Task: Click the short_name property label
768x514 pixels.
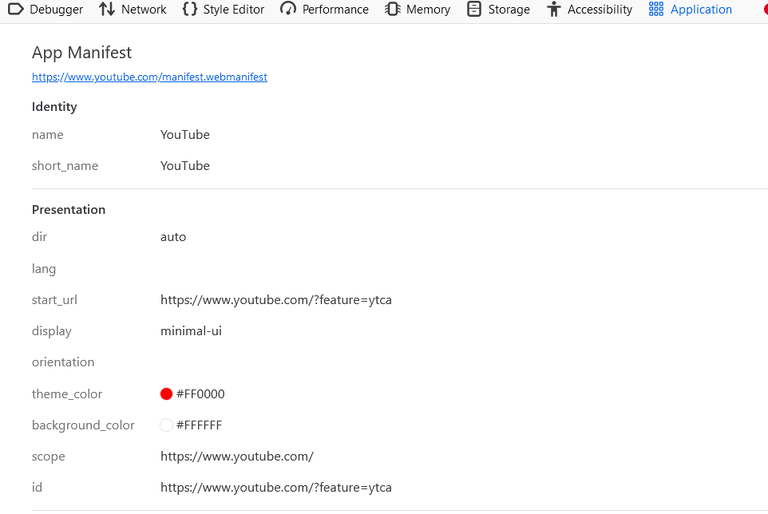Action: point(65,166)
